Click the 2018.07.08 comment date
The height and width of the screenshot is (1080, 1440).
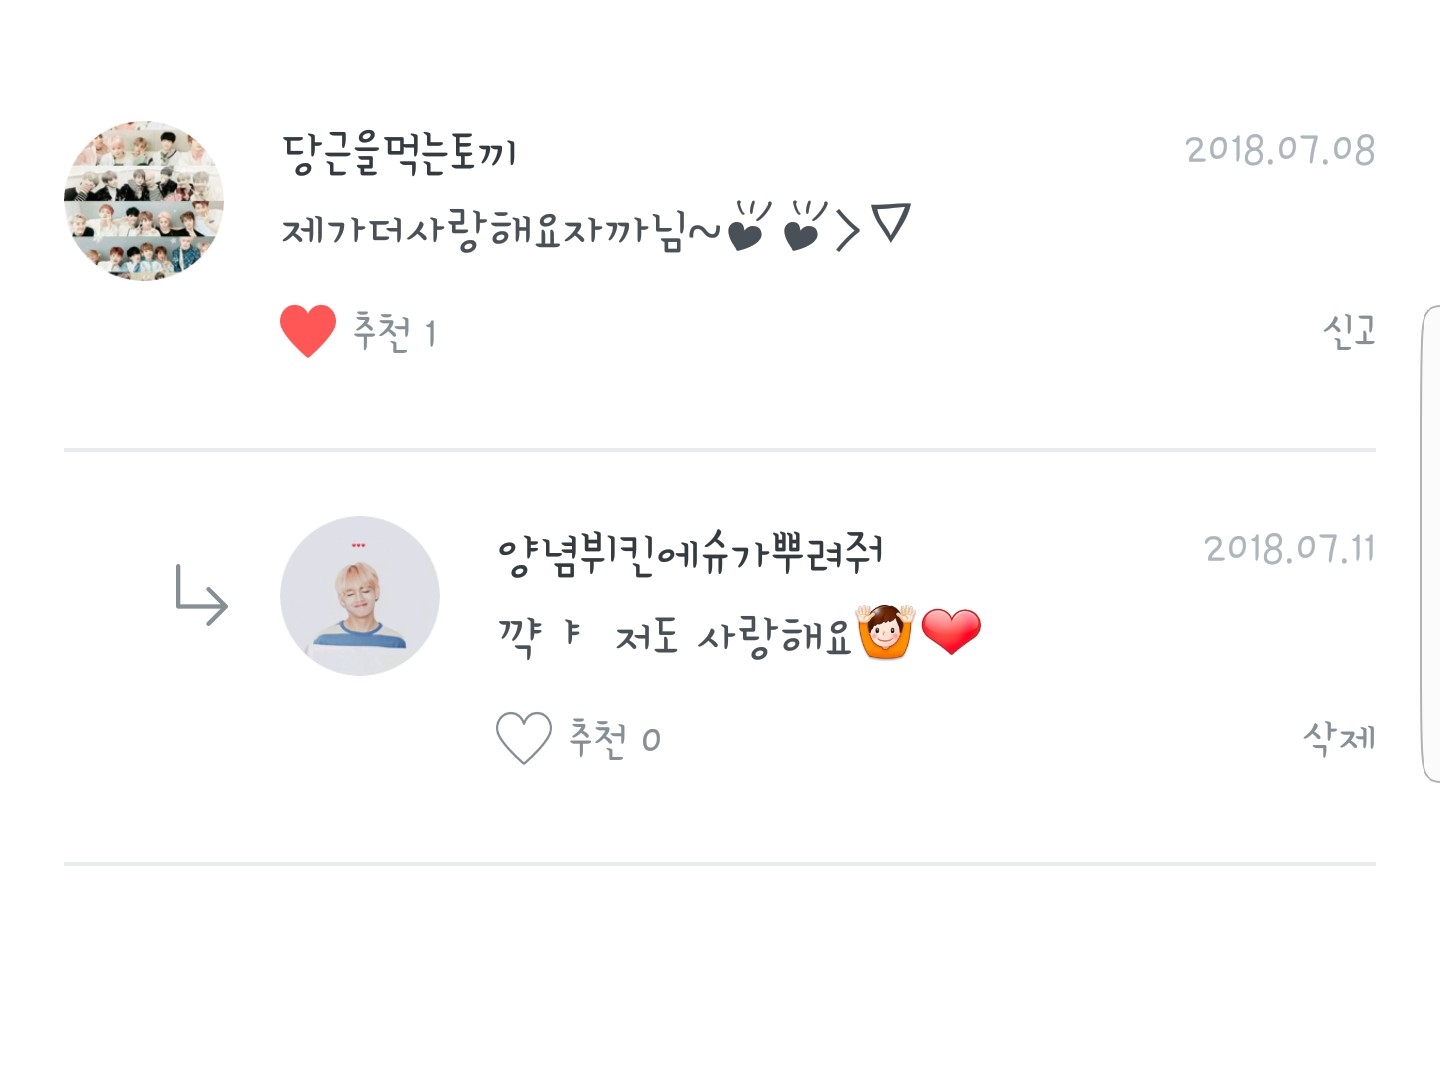tap(1280, 150)
